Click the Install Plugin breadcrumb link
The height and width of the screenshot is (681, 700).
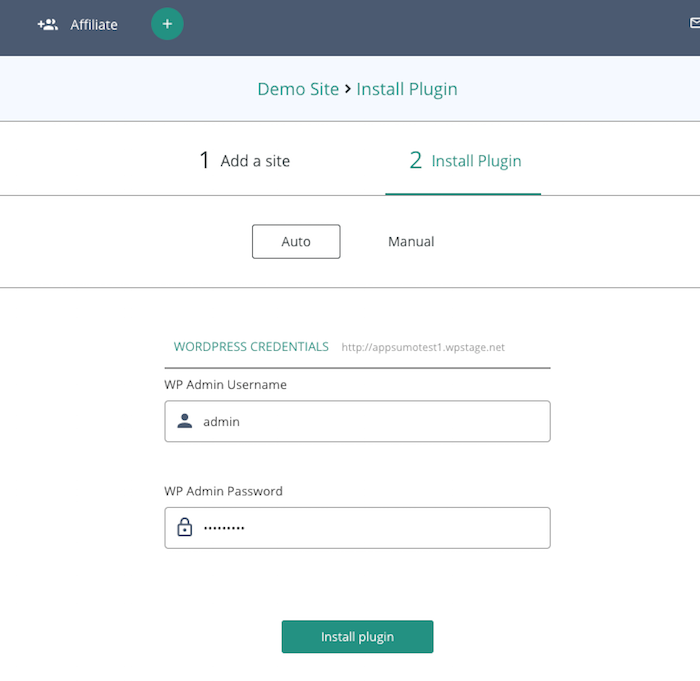coord(407,89)
